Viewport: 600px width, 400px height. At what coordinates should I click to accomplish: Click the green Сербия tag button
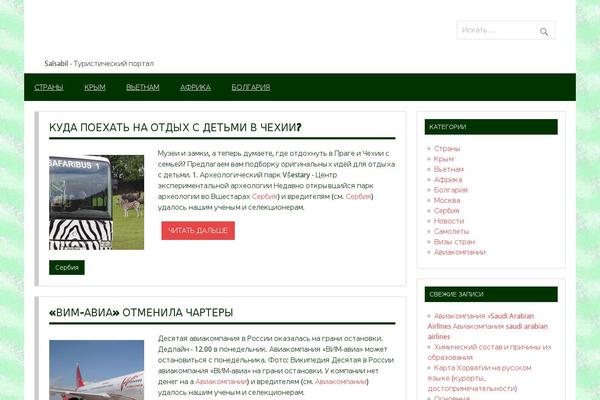pos(67,268)
